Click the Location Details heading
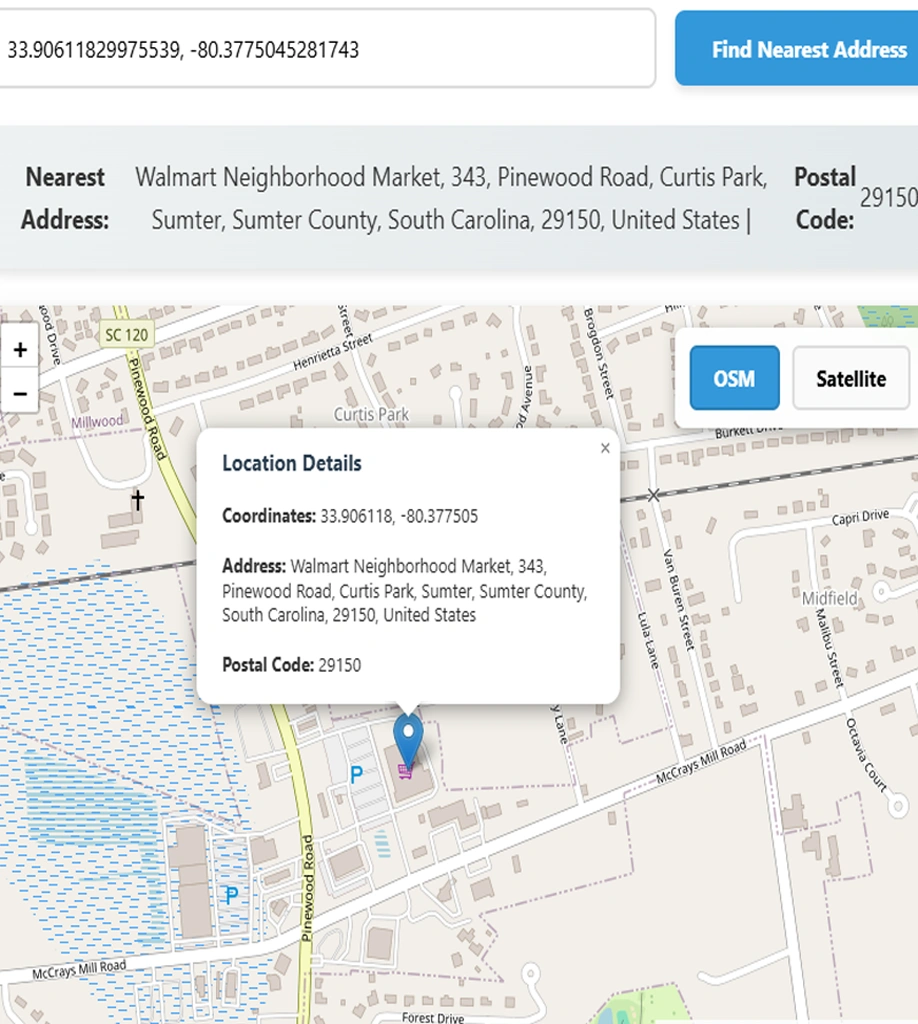Screen dimensions: 918x1024 click(292, 463)
